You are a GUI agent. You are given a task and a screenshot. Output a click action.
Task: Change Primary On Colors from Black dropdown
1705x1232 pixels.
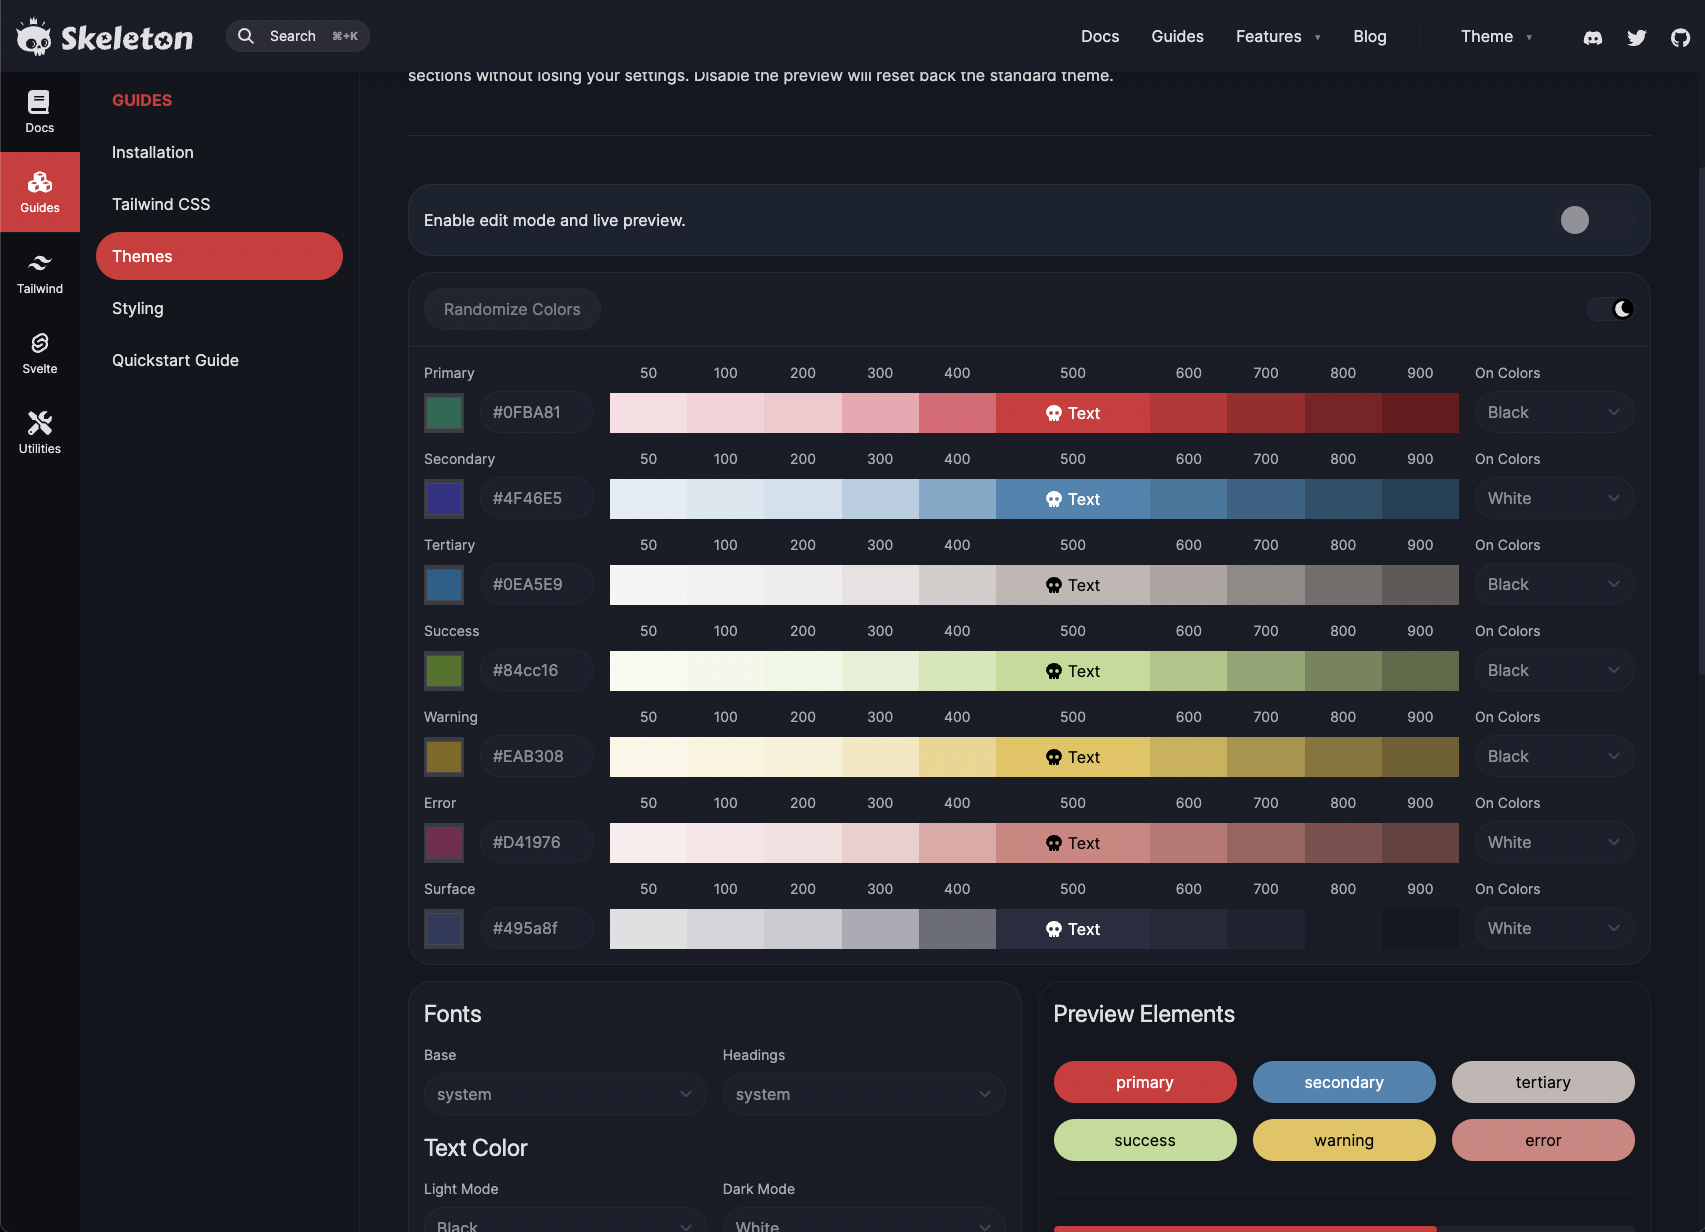pos(1553,412)
